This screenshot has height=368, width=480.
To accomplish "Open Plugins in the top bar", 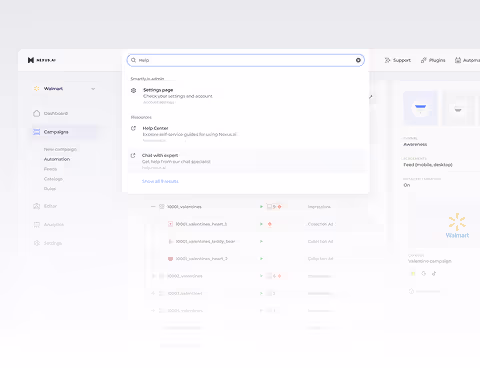I will 433,60.
